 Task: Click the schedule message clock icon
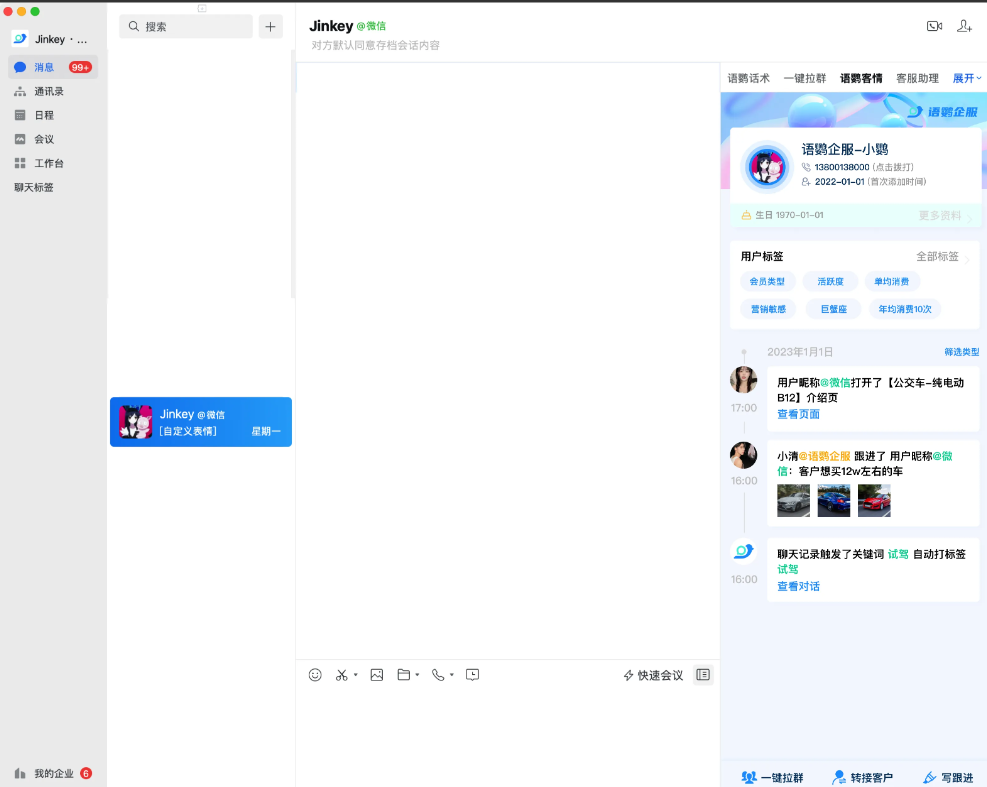473,675
